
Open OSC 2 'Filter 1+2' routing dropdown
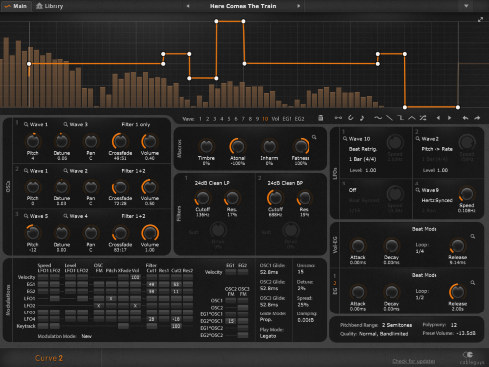pos(133,171)
